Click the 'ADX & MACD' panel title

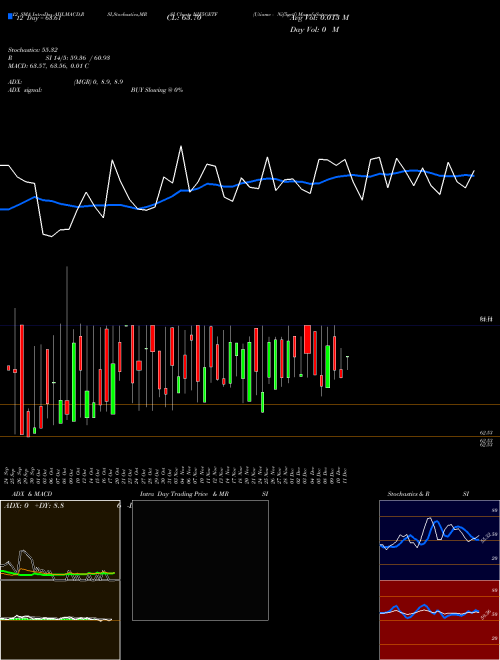(x=32, y=494)
